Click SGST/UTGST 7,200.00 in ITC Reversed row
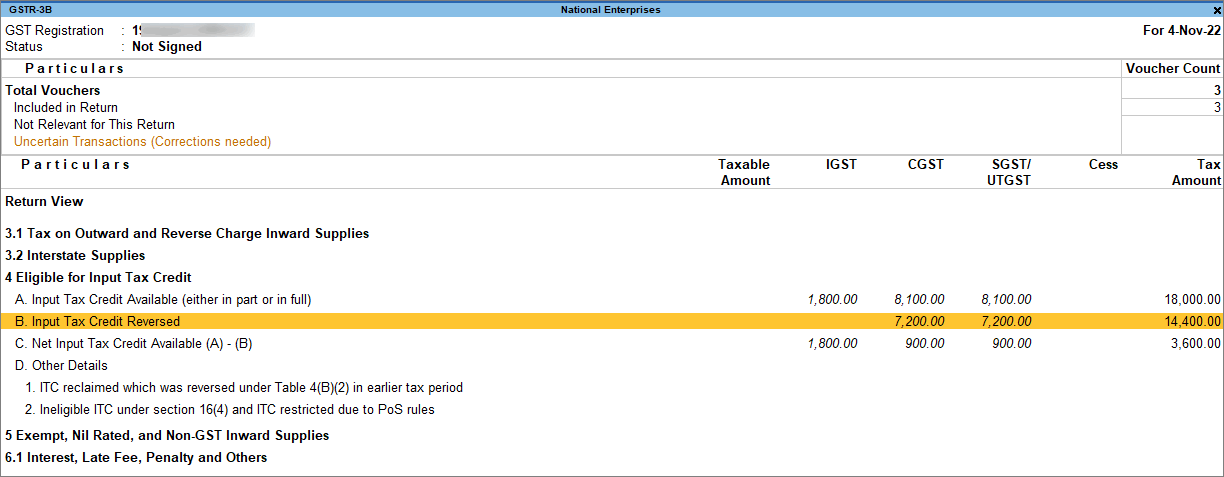This screenshot has width=1224, height=477. [1006, 322]
